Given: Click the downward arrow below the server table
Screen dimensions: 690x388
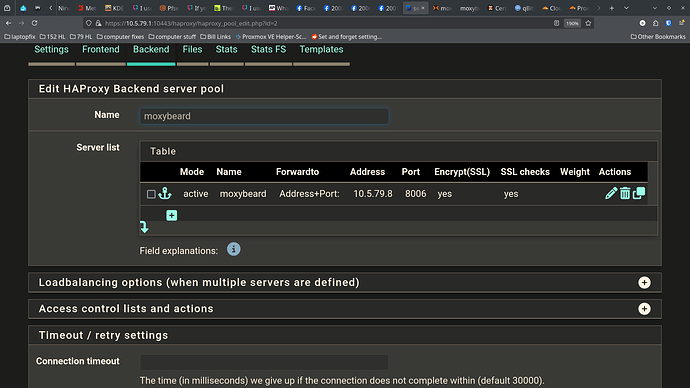Looking at the screenshot, I should (144, 227).
